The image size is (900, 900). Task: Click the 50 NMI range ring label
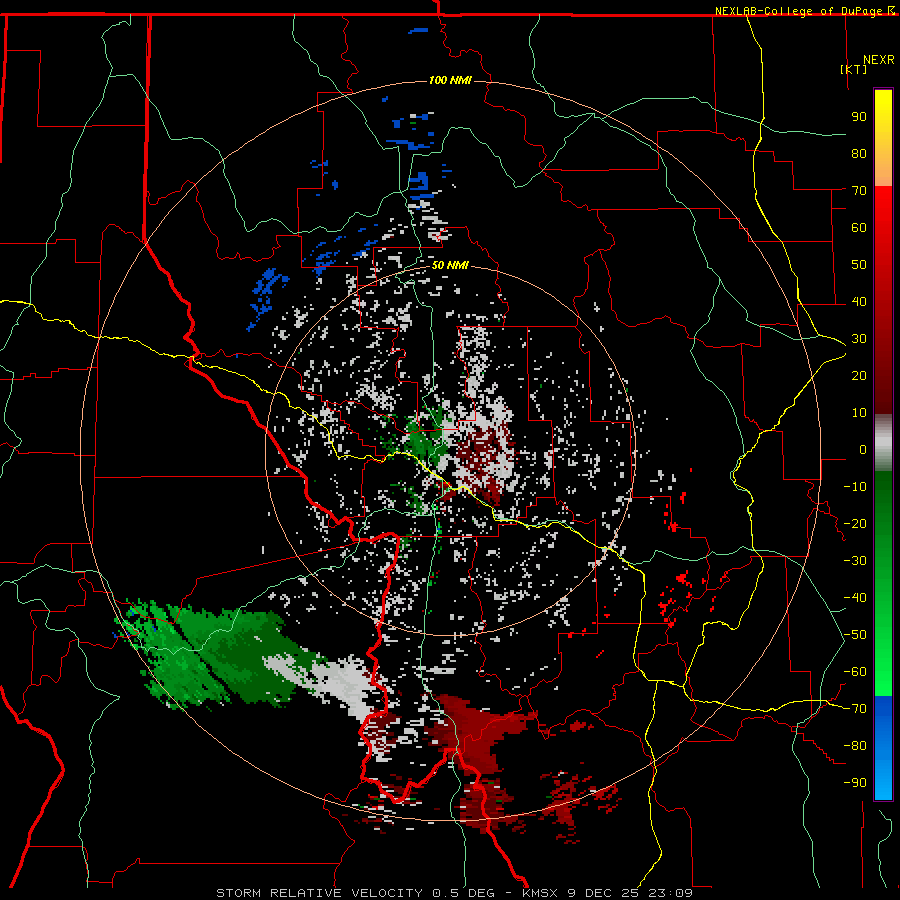pyautogui.click(x=450, y=265)
